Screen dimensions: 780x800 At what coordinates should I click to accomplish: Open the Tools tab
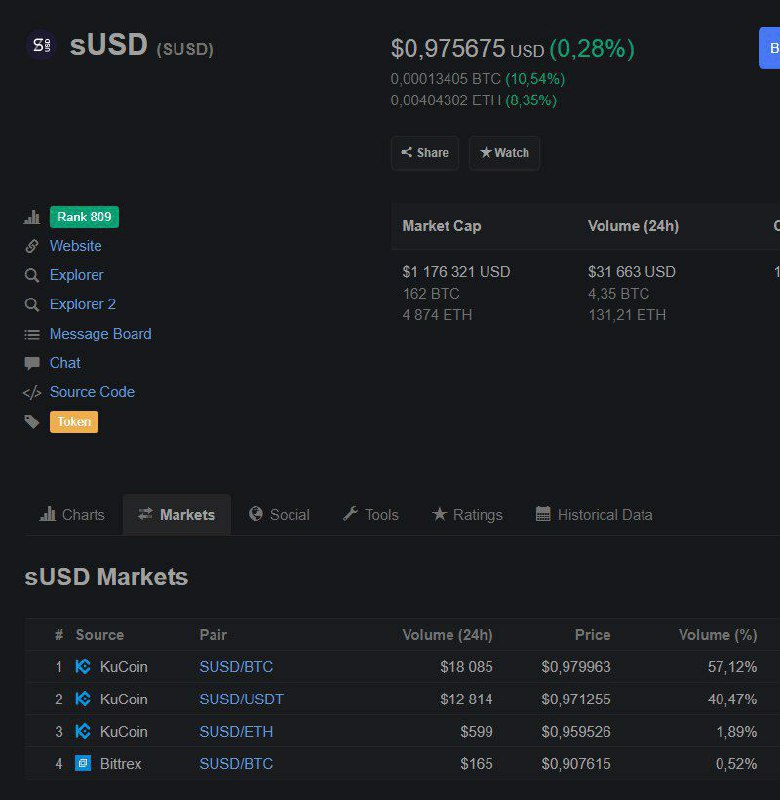(371, 514)
